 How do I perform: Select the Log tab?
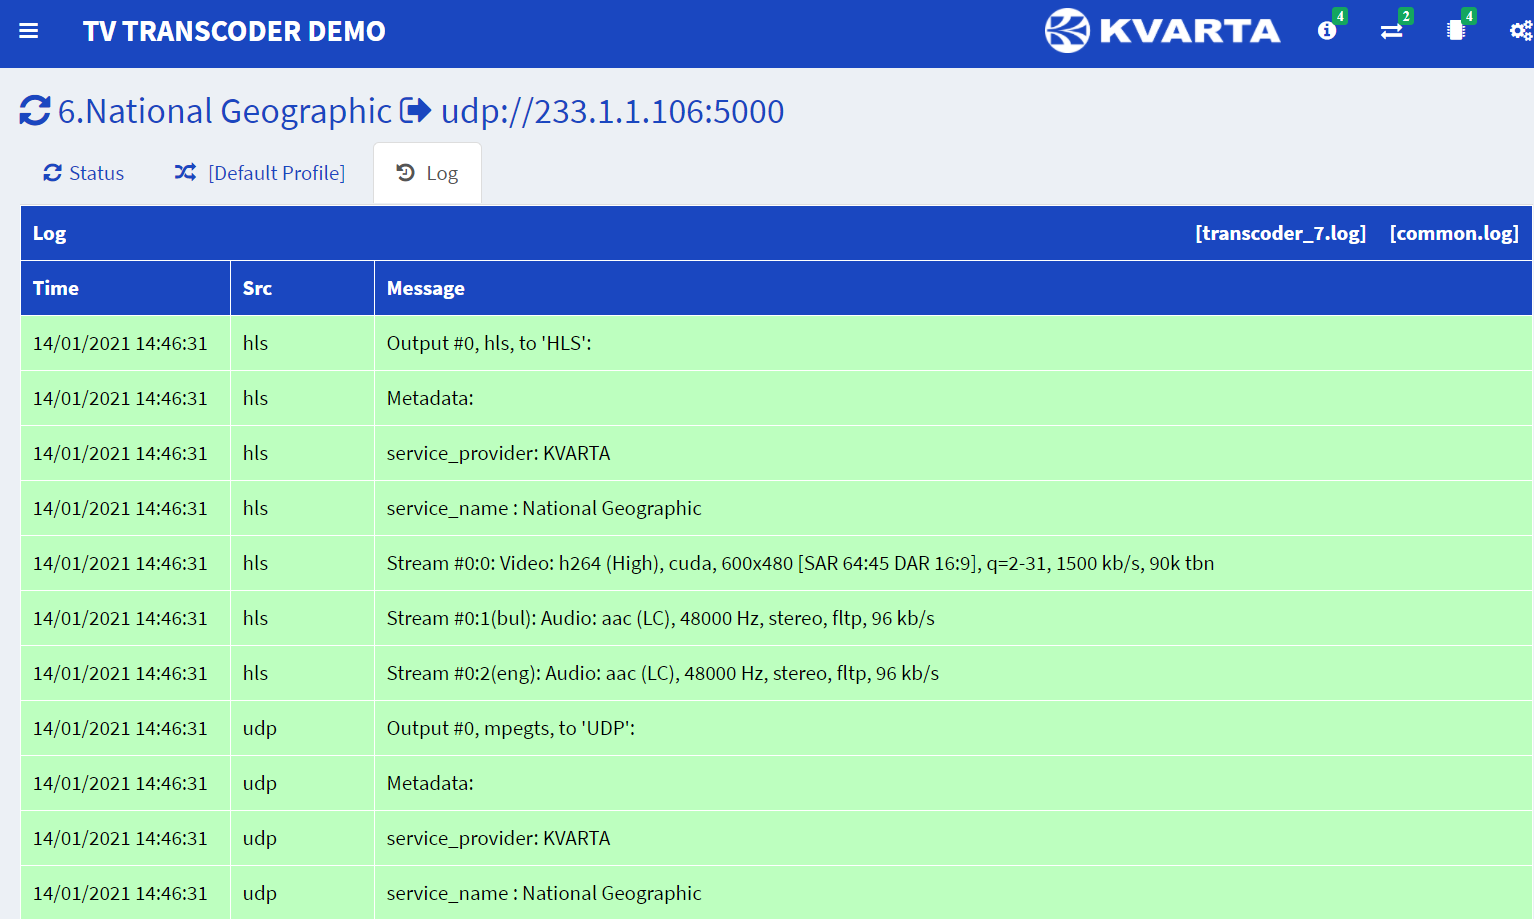click(x=427, y=173)
